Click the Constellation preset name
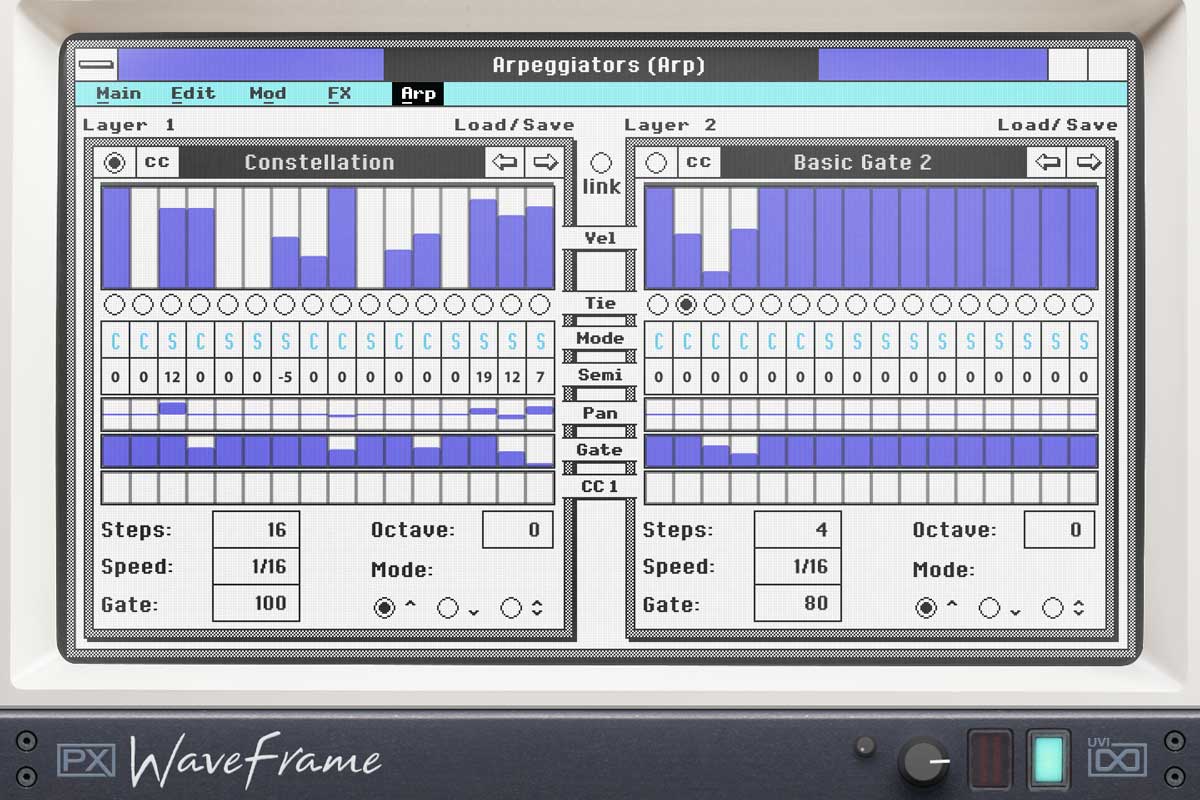Image resolution: width=1200 pixels, height=800 pixels. point(319,162)
